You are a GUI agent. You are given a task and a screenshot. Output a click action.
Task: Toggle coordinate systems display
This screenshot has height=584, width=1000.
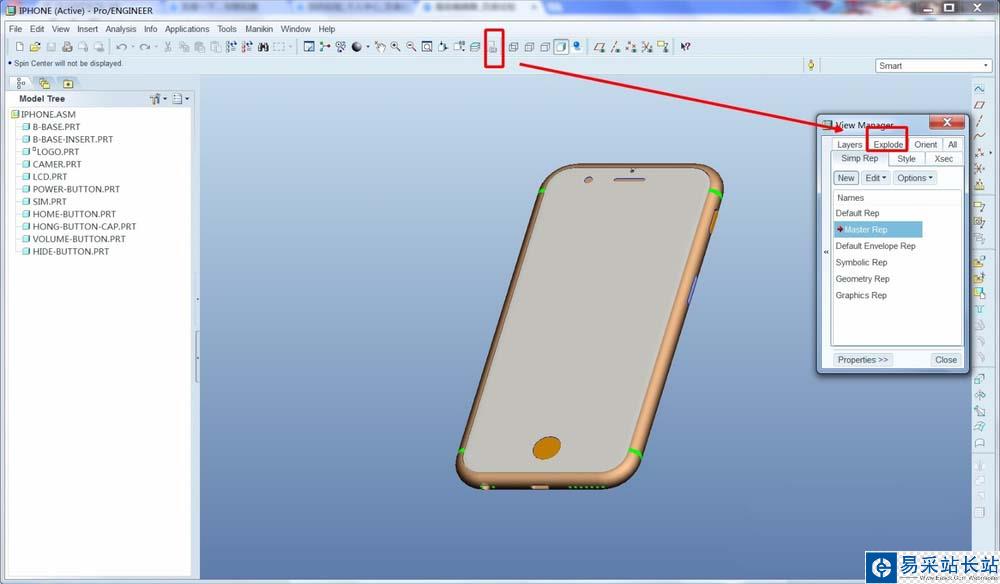(647, 47)
